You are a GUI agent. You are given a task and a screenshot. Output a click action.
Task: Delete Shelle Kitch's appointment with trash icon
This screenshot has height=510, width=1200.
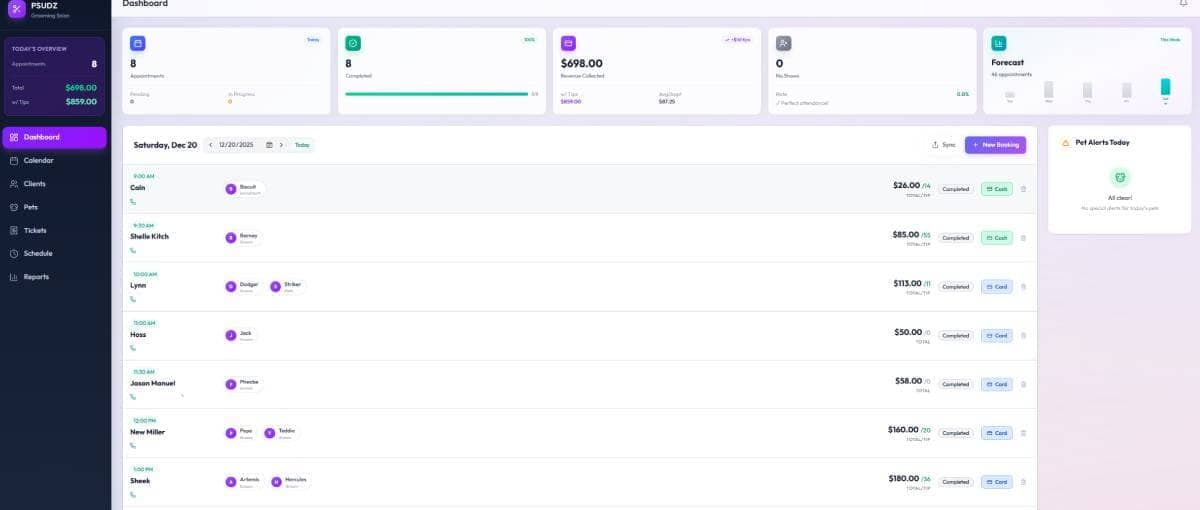click(1023, 238)
